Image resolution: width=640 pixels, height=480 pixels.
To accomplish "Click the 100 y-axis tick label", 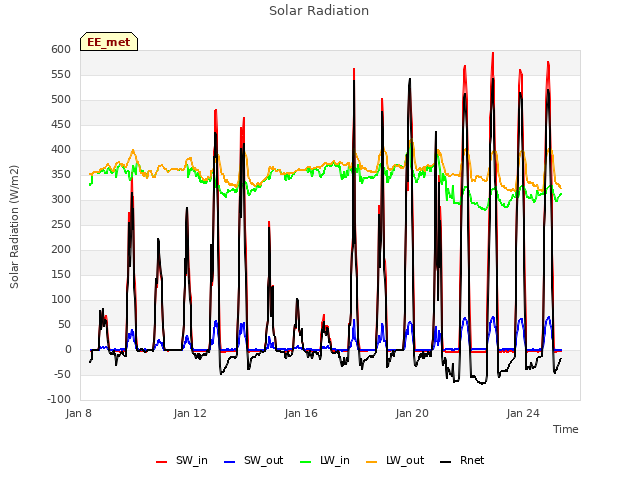I will coord(61,300).
